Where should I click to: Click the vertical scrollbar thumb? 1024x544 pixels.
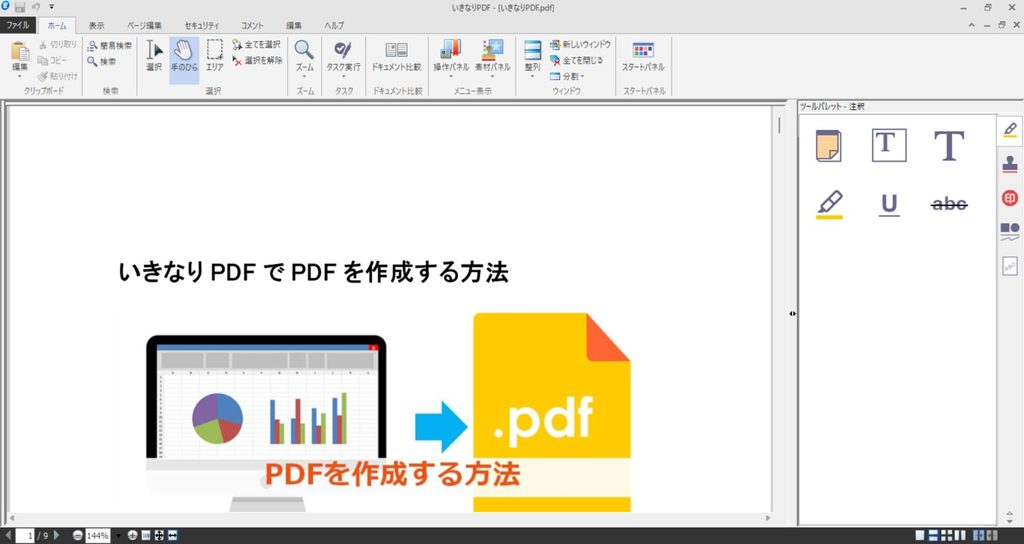(778, 125)
